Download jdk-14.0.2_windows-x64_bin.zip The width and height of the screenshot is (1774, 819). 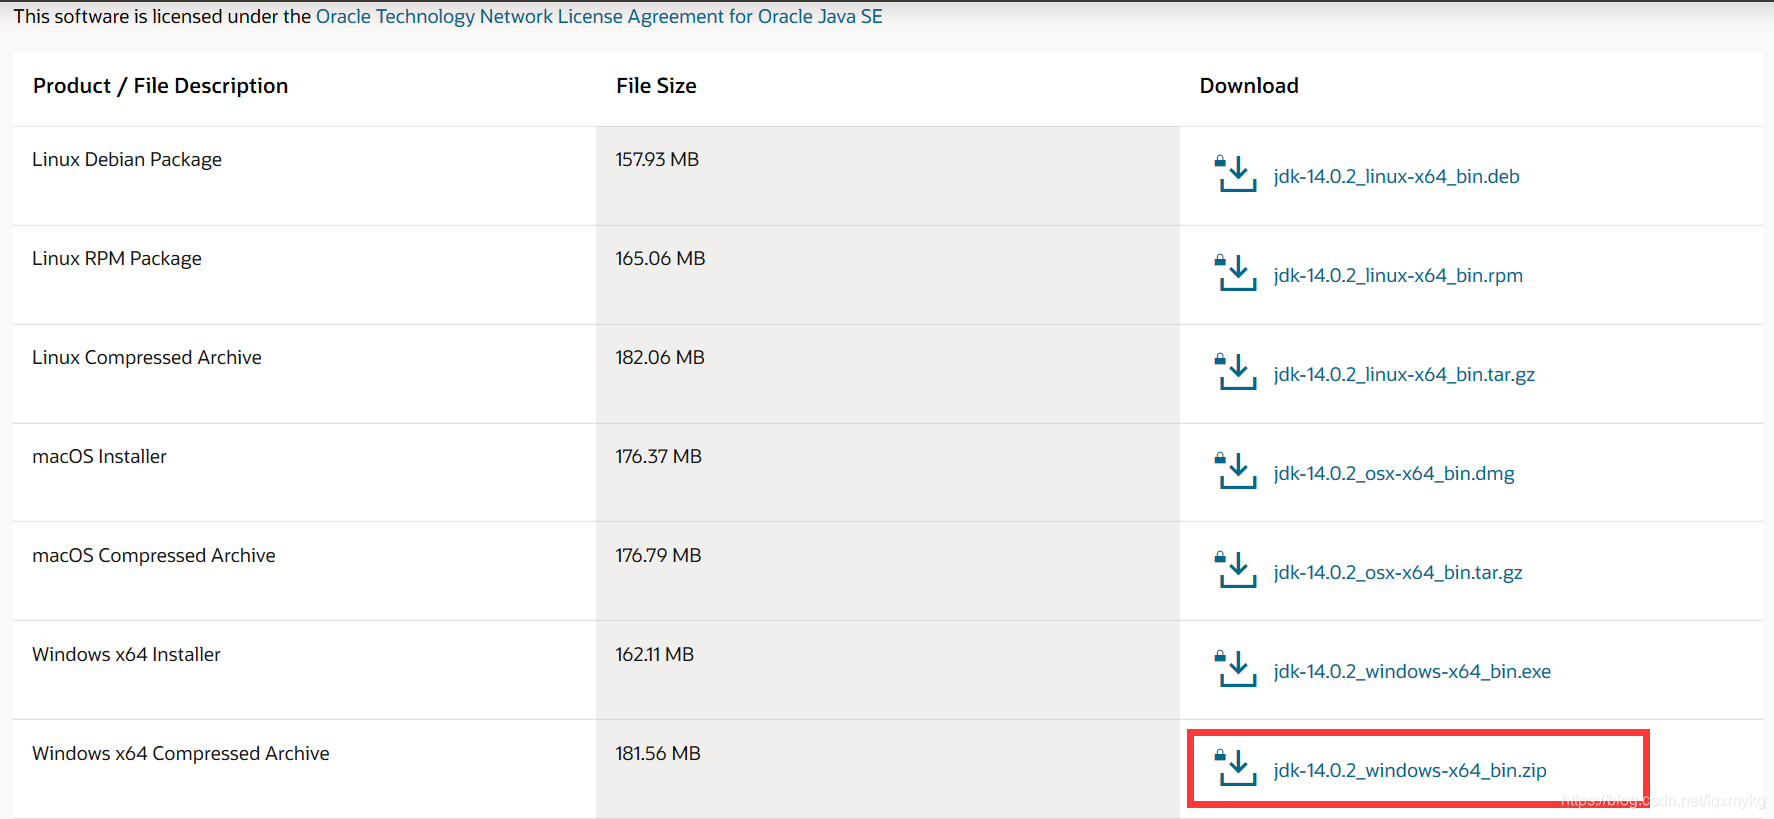[1410, 770]
